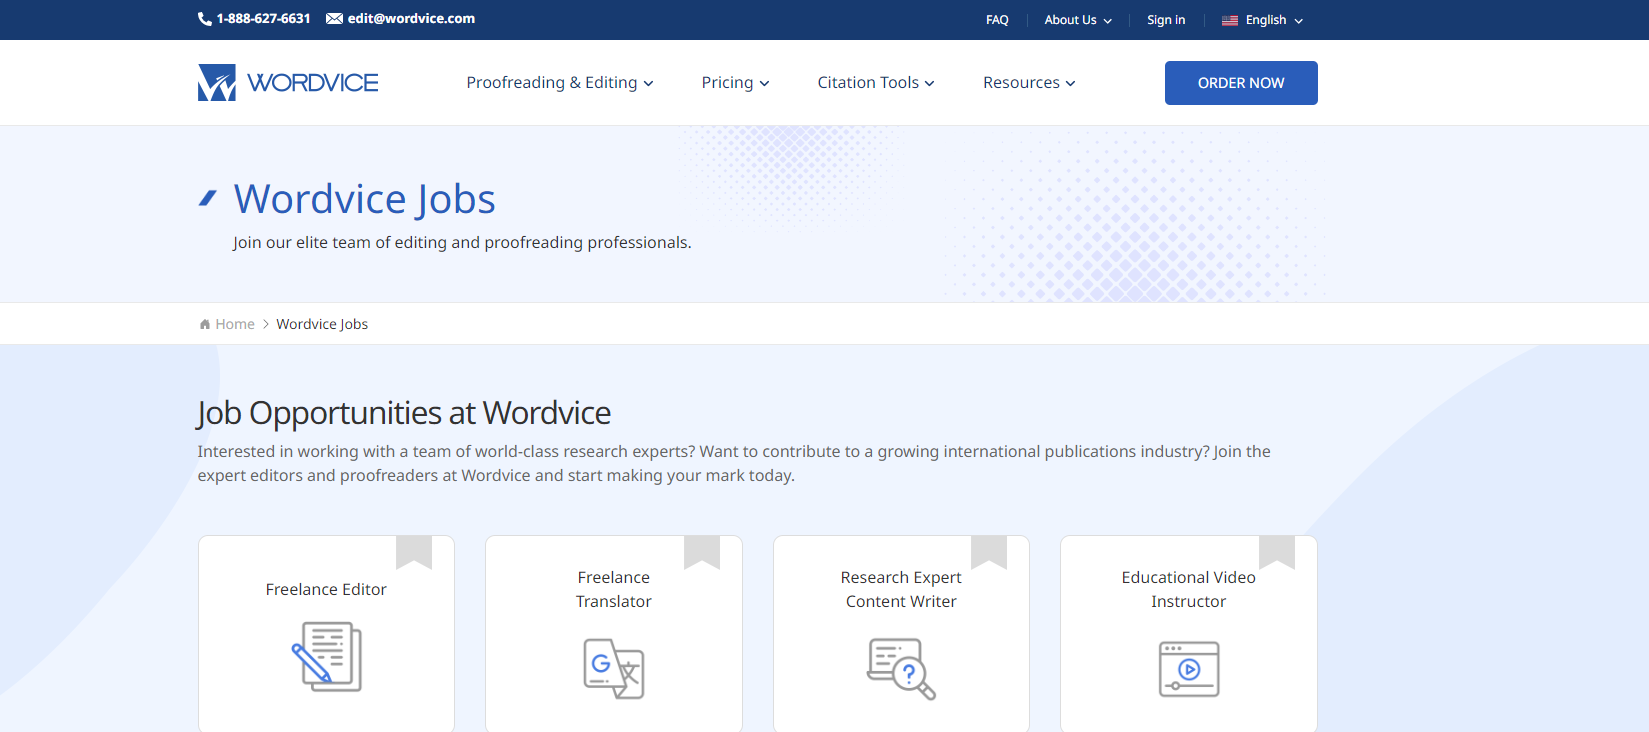Viewport: 1649px width, 732px height.
Task: Click the Freelance Editor document icon
Action: tap(326, 656)
